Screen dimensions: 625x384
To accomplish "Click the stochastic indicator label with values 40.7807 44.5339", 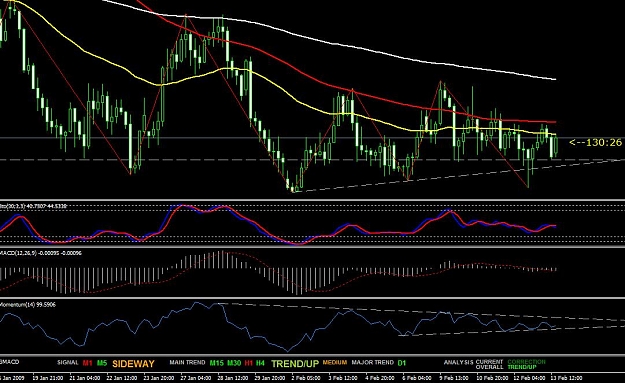I will pos(33,206).
